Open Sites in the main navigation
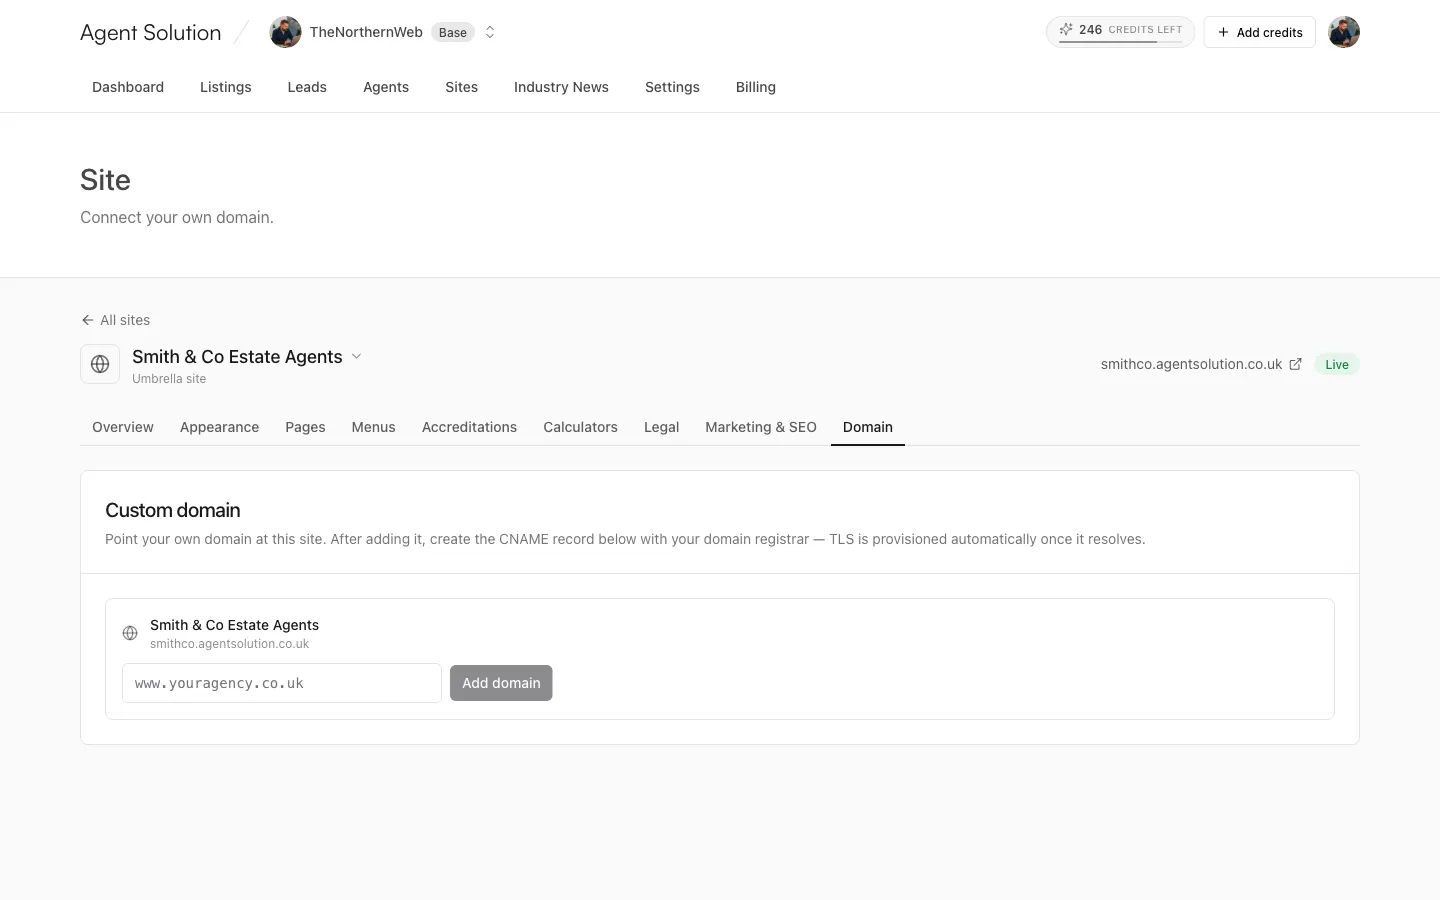Screen dimensions: 1440x900 click(461, 87)
